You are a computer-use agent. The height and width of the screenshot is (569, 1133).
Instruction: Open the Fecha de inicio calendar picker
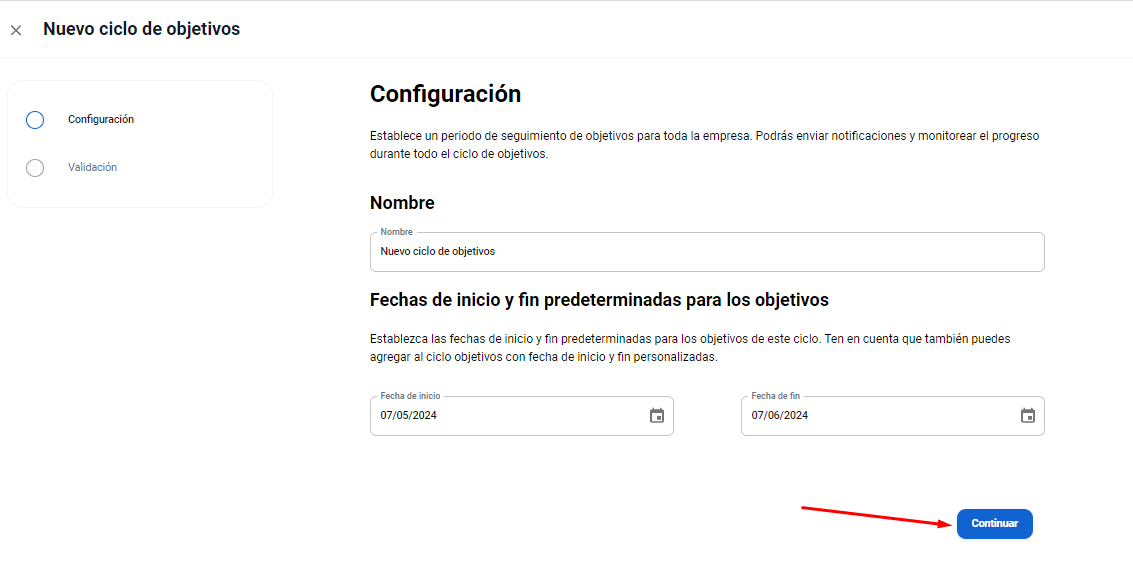(x=657, y=416)
